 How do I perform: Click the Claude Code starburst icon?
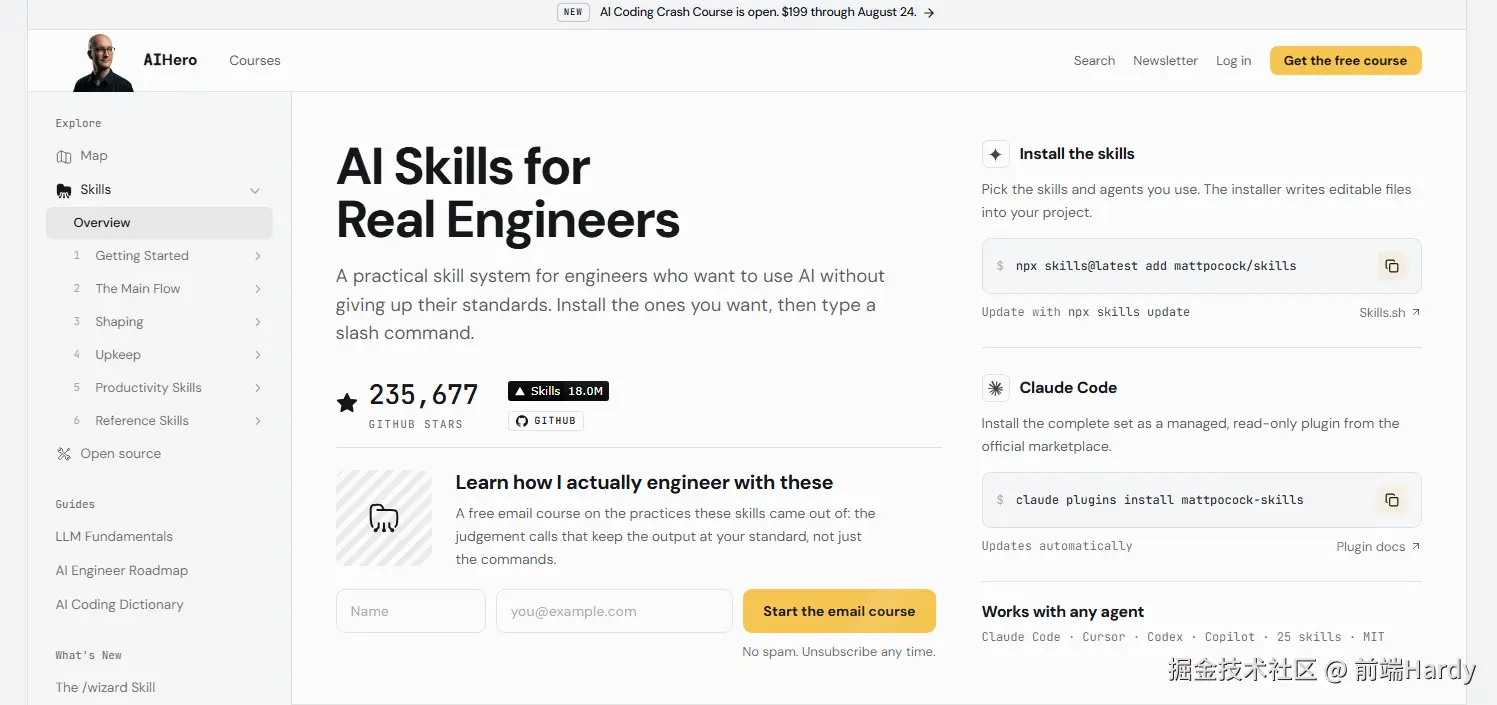(x=995, y=388)
